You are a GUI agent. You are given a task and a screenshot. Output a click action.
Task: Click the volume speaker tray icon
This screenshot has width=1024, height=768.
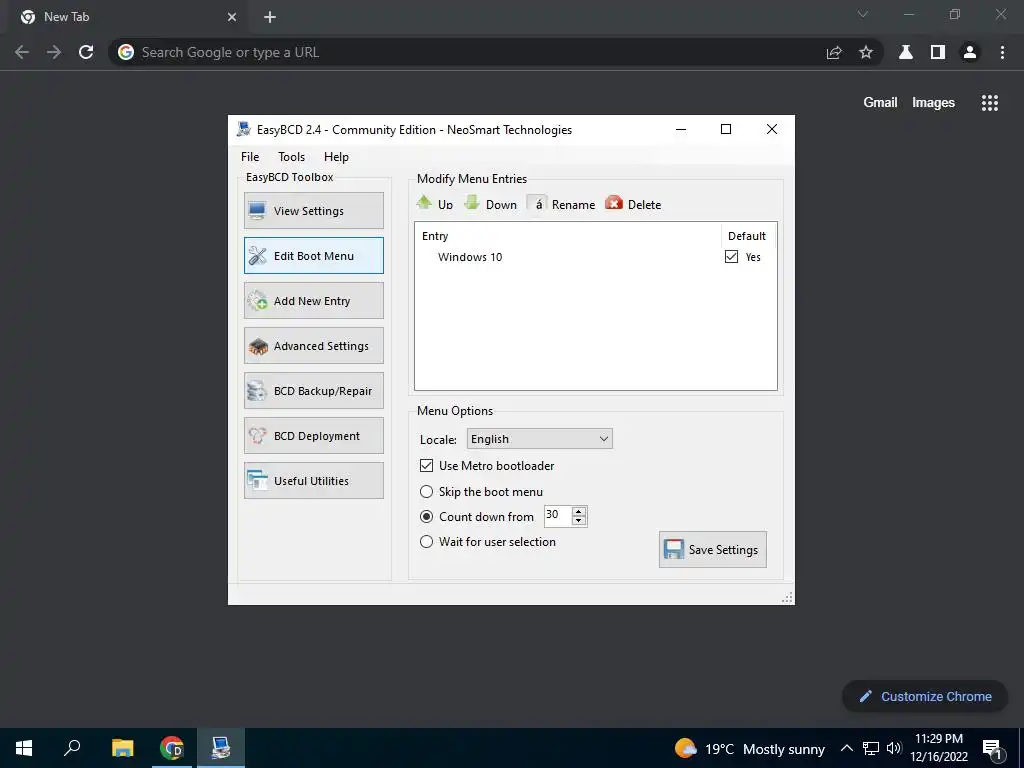tap(894, 748)
